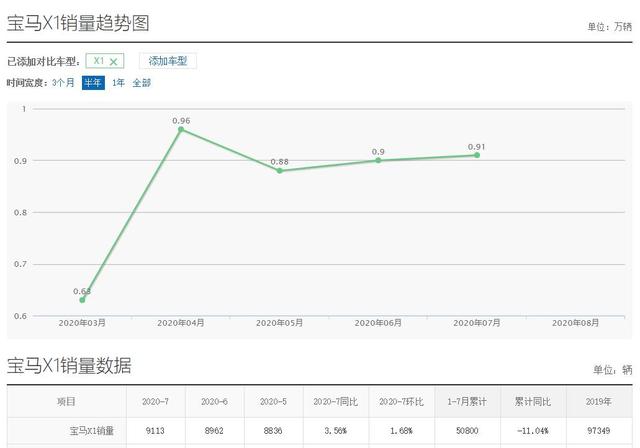Click the 宝马X1销量趋势图 heading

(78, 23)
